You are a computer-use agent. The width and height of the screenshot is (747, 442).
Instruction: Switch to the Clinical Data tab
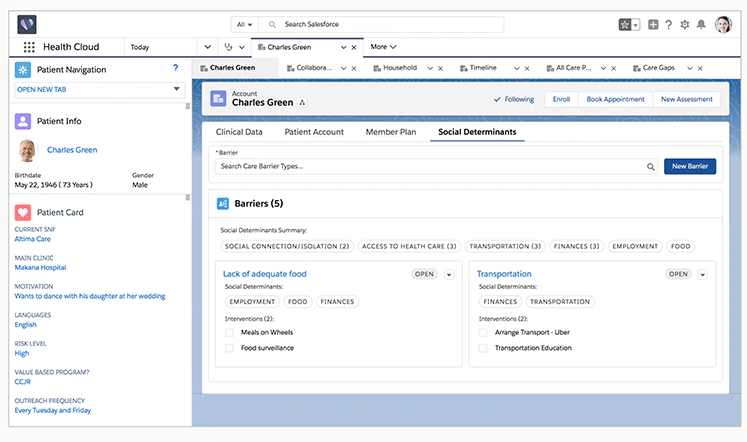239,132
